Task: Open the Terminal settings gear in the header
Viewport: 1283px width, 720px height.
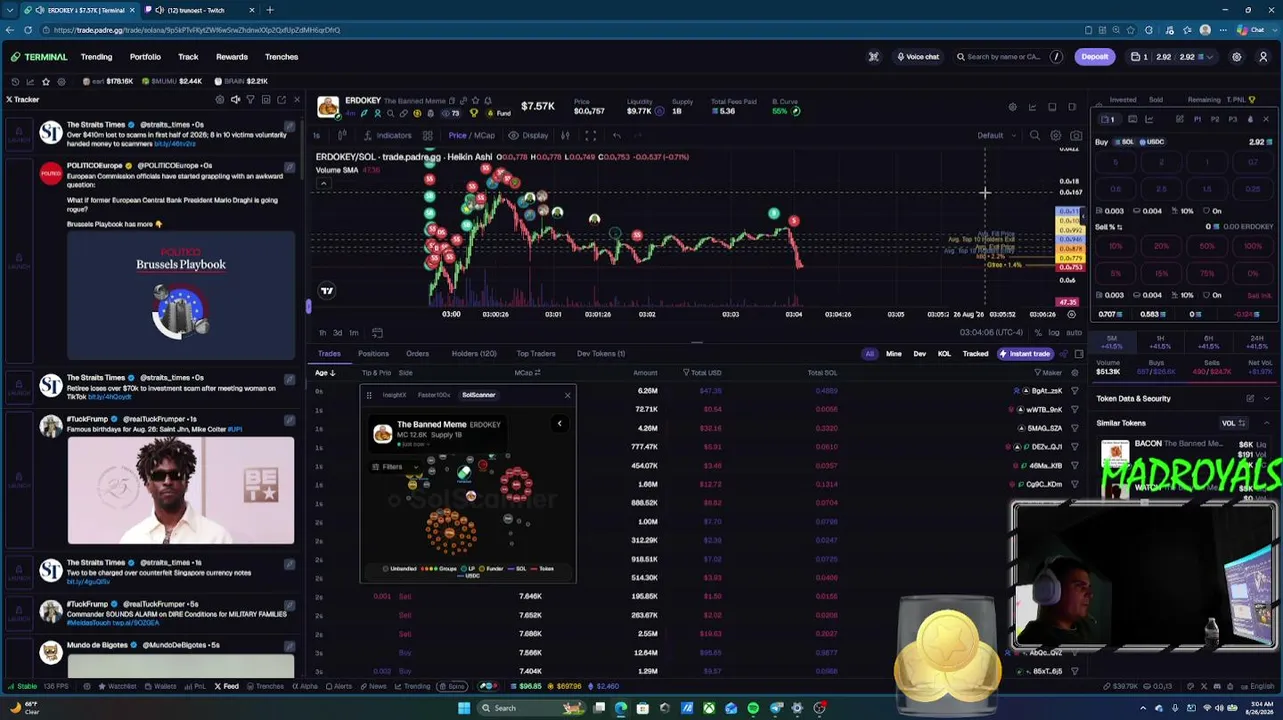Action: tap(1236, 57)
